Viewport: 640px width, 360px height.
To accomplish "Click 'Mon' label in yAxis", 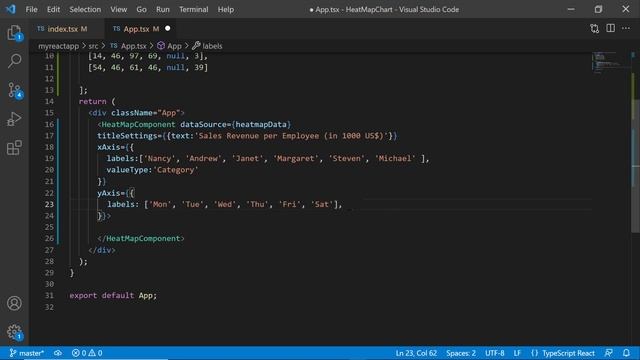I will click(160, 204).
